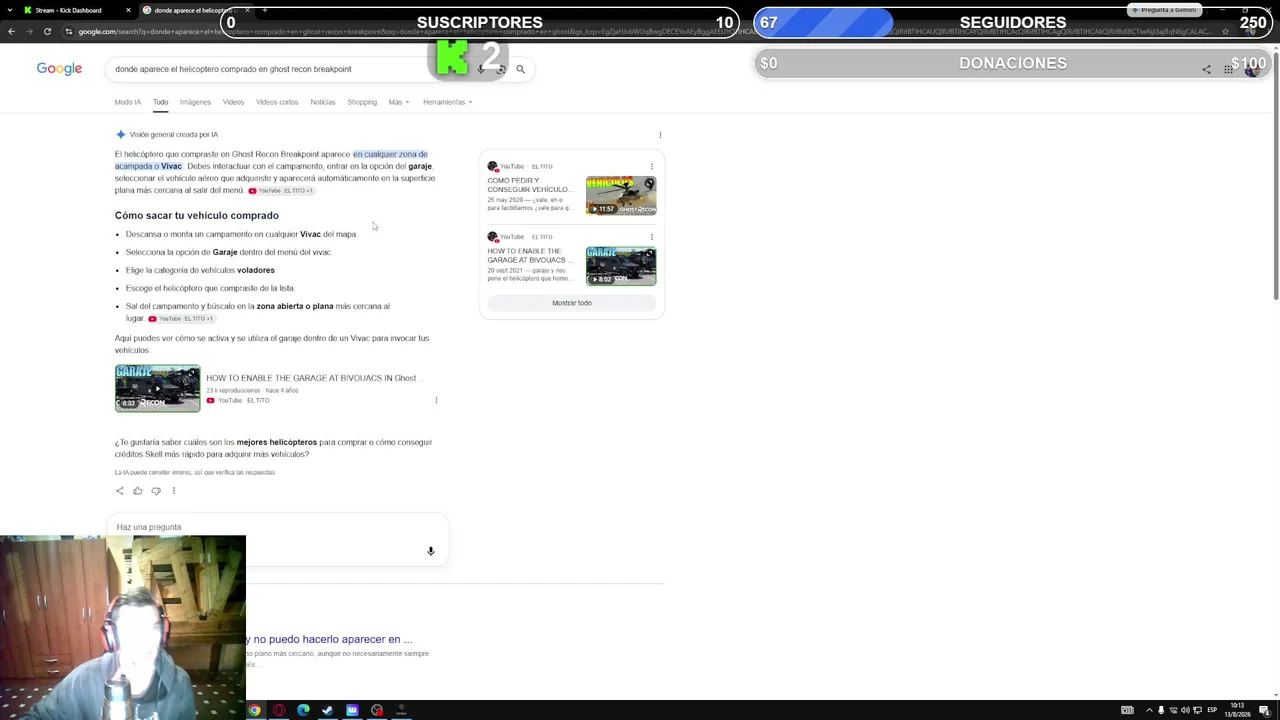Screen dimensions: 1280x720
Task: Select the Todo results tab
Action: [160, 102]
